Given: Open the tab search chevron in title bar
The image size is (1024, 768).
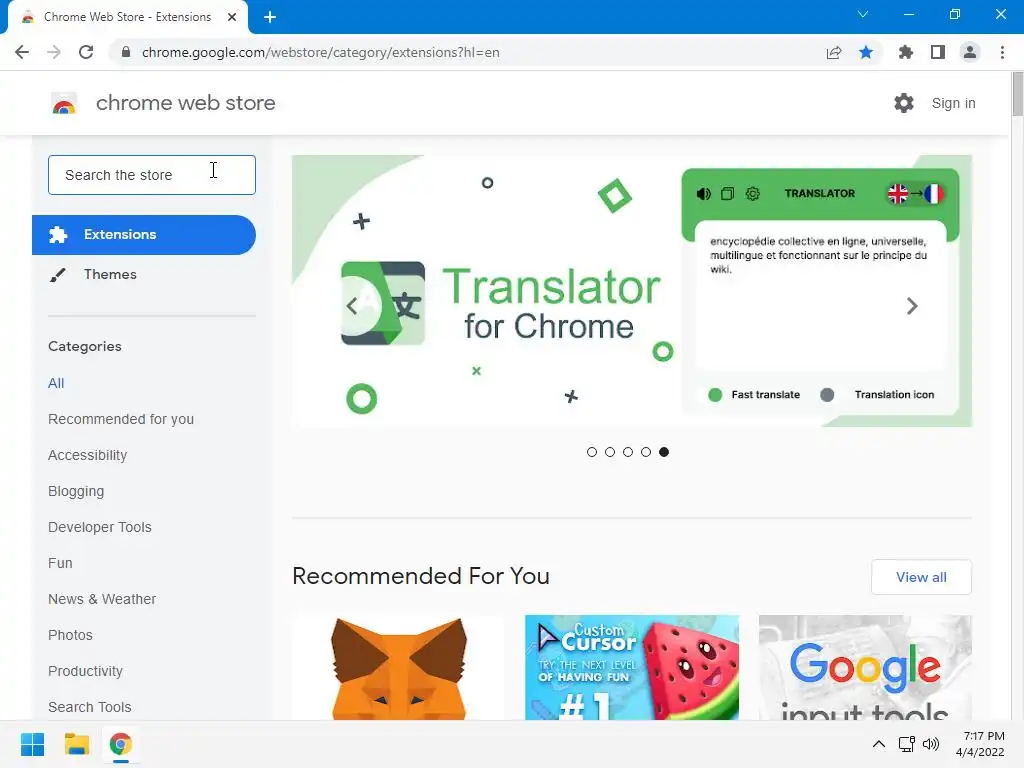Looking at the screenshot, I should coord(863,14).
